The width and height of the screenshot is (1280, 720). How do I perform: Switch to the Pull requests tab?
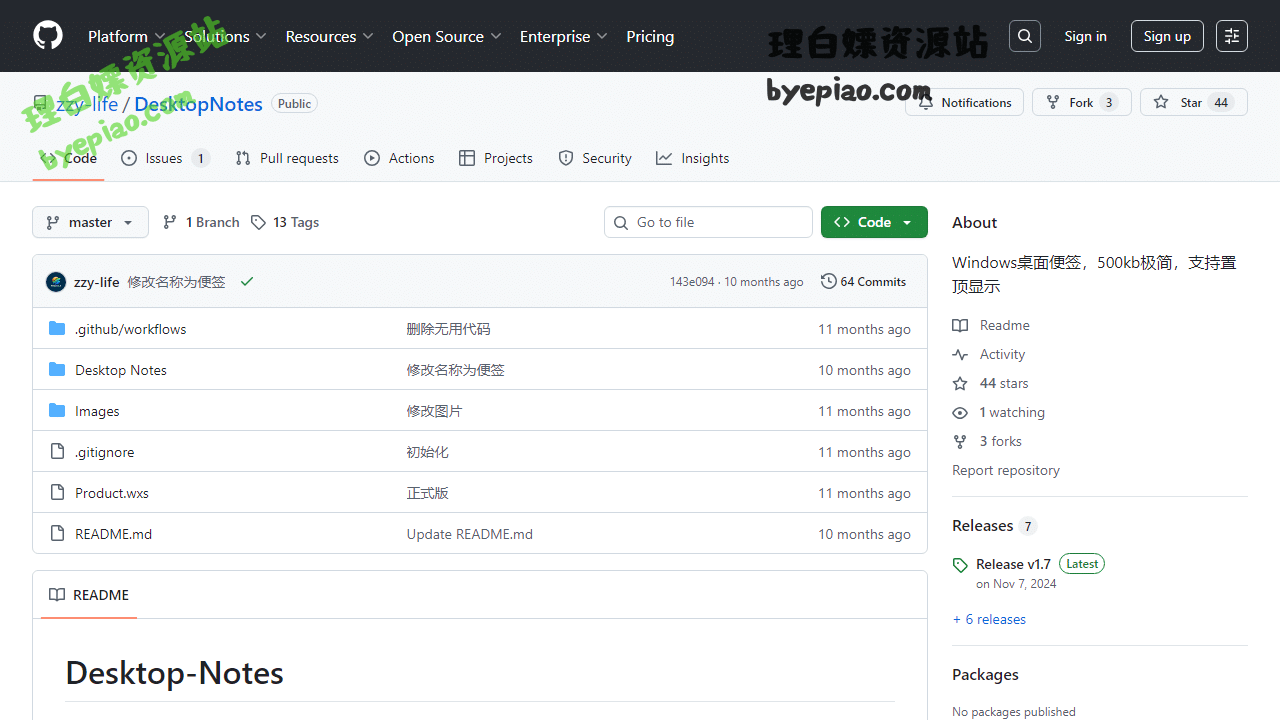(x=287, y=158)
